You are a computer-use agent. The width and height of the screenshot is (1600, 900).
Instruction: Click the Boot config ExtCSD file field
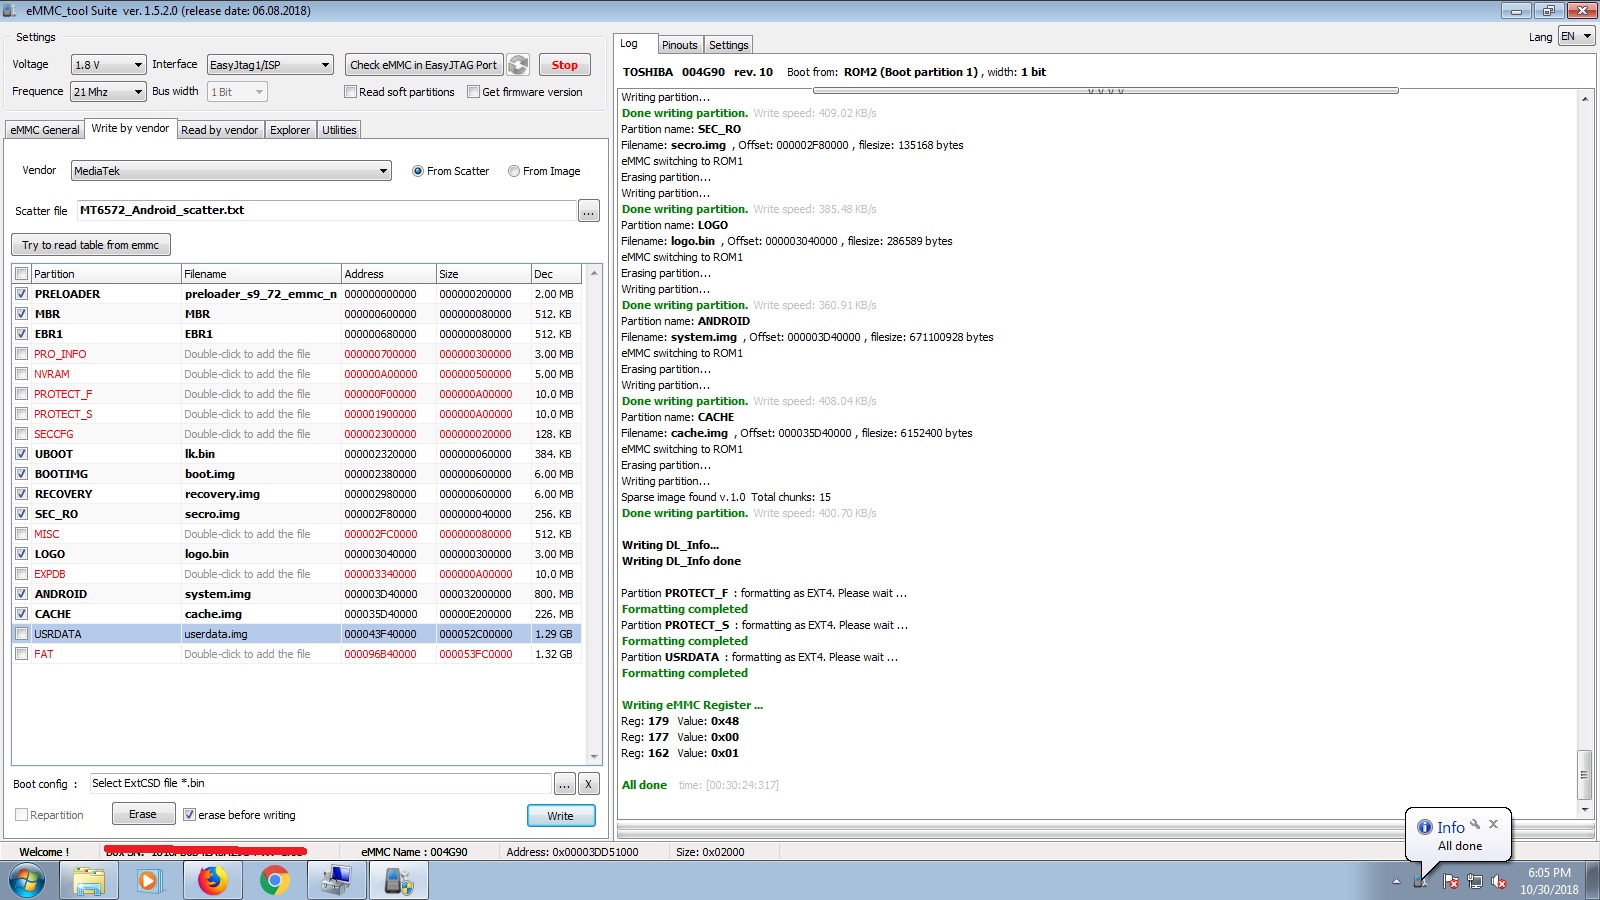(320, 784)
